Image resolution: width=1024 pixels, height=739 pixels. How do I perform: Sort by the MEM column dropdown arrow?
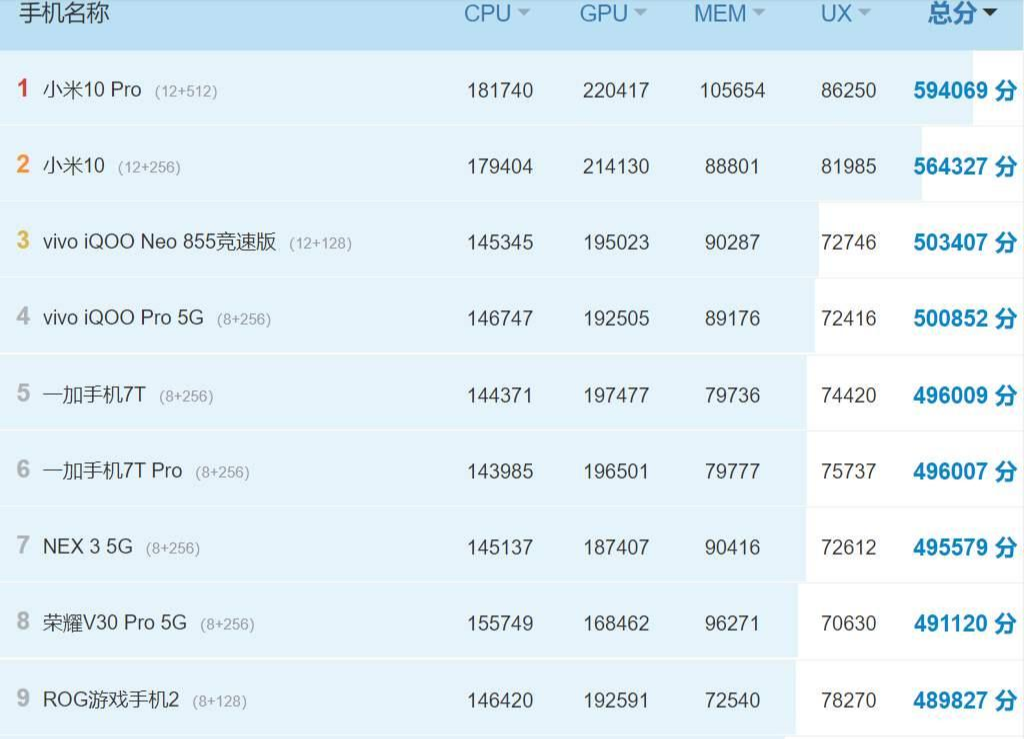click(x=758, y=12)
